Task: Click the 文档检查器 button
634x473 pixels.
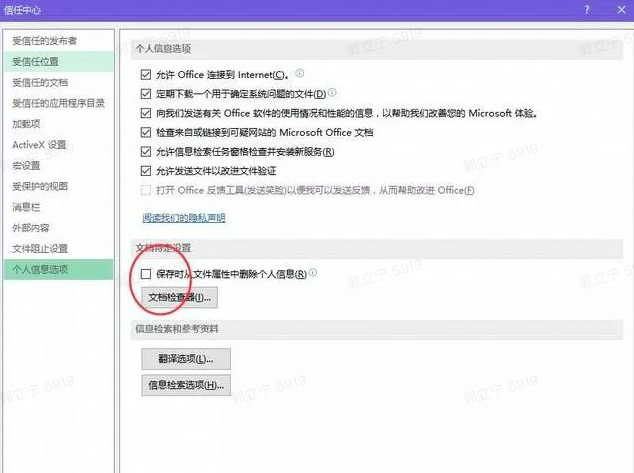Action: pos(180,297)
